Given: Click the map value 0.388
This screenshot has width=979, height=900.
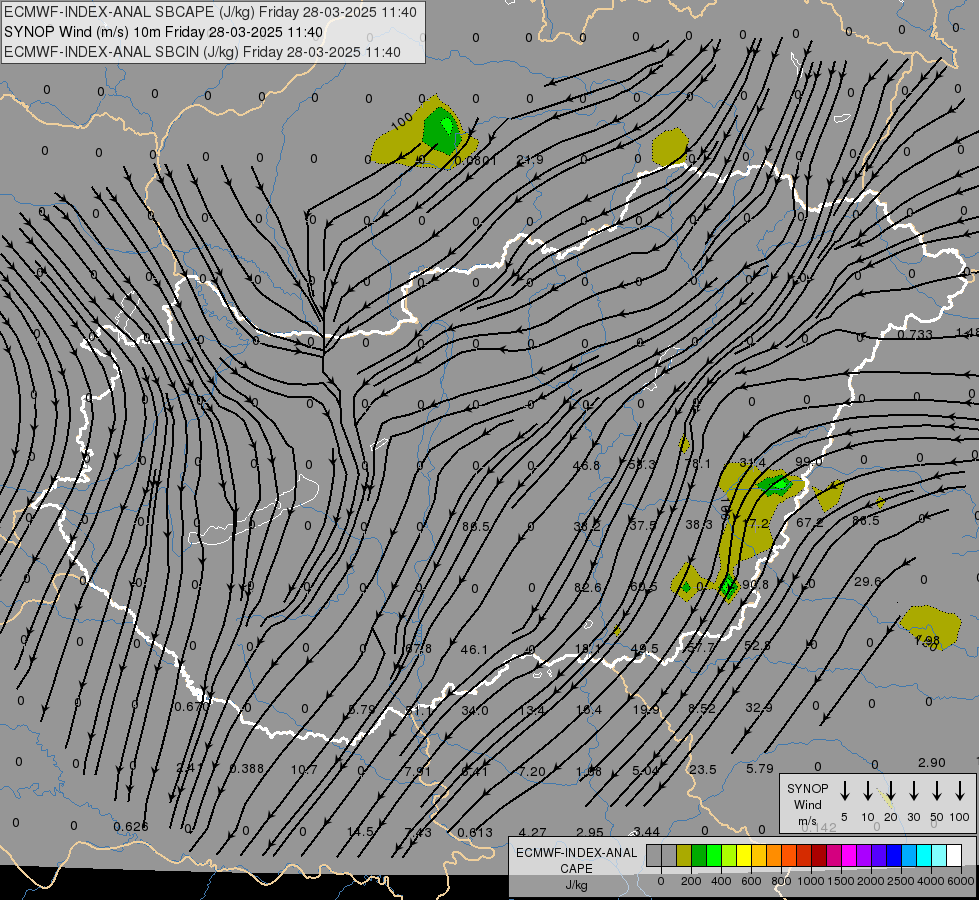Looking at the screenshot, I should pos(247,768).
